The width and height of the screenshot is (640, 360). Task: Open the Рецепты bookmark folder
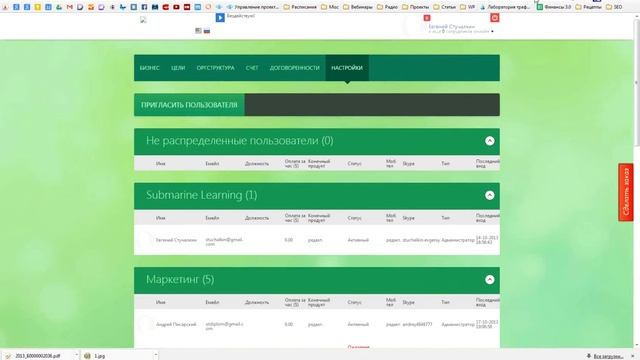[588, 7]
